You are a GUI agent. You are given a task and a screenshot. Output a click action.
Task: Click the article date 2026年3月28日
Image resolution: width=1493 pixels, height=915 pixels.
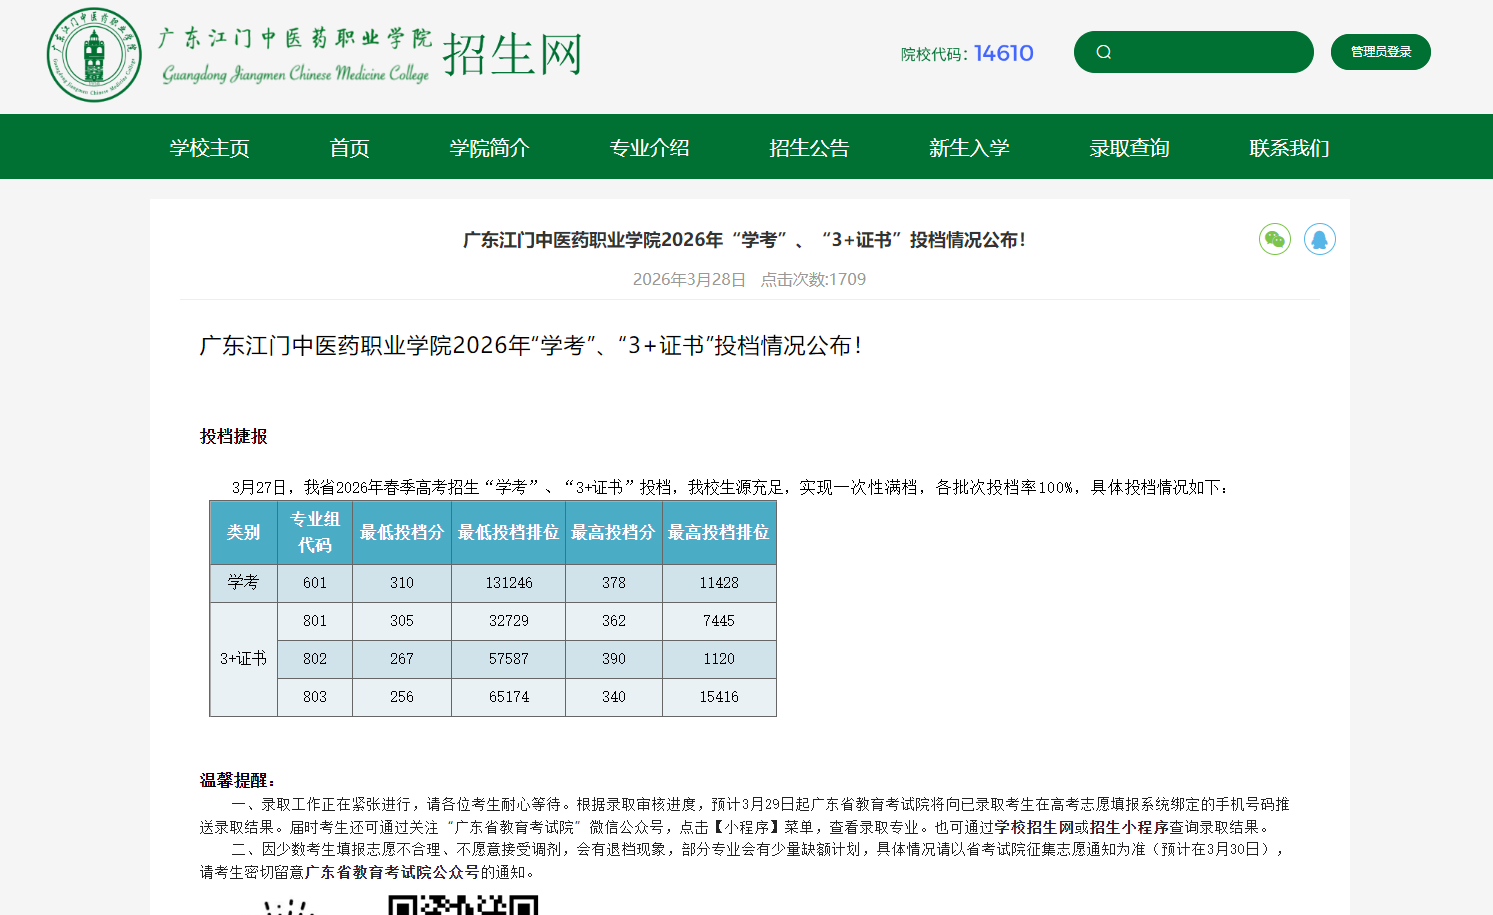coord(689,279)
